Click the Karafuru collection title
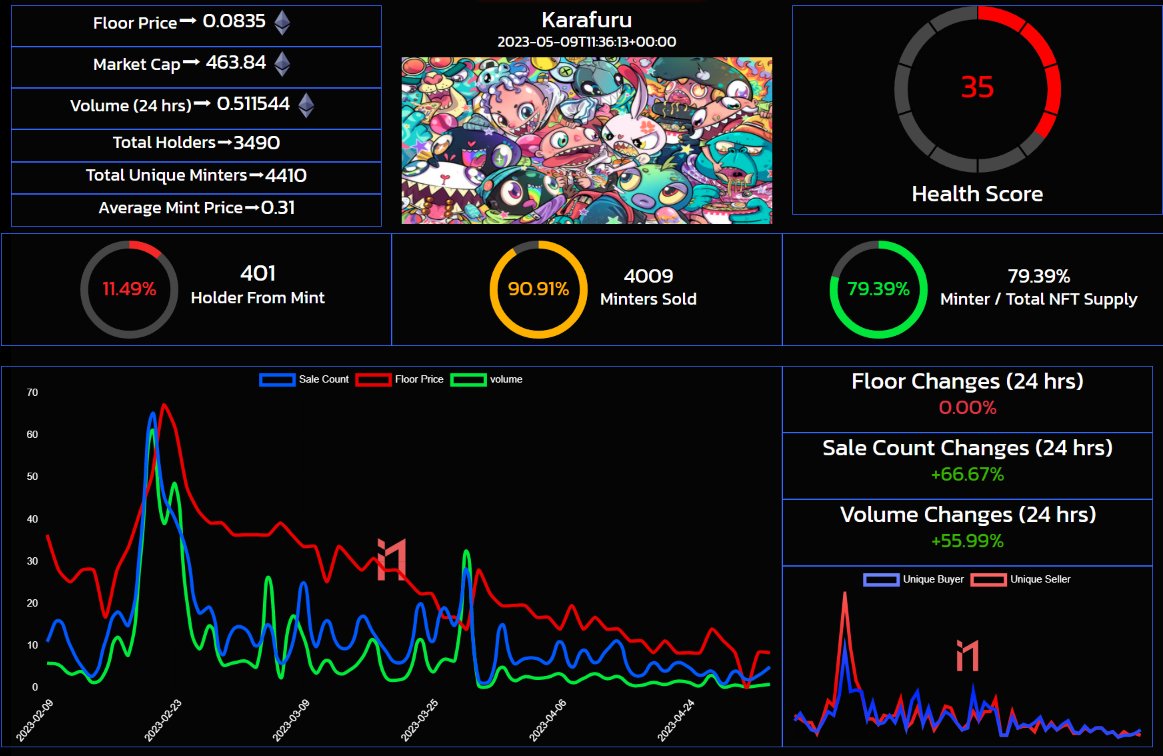Viewport: 1163px width, 756px height. pyautogui.click(x=587, y=19)
